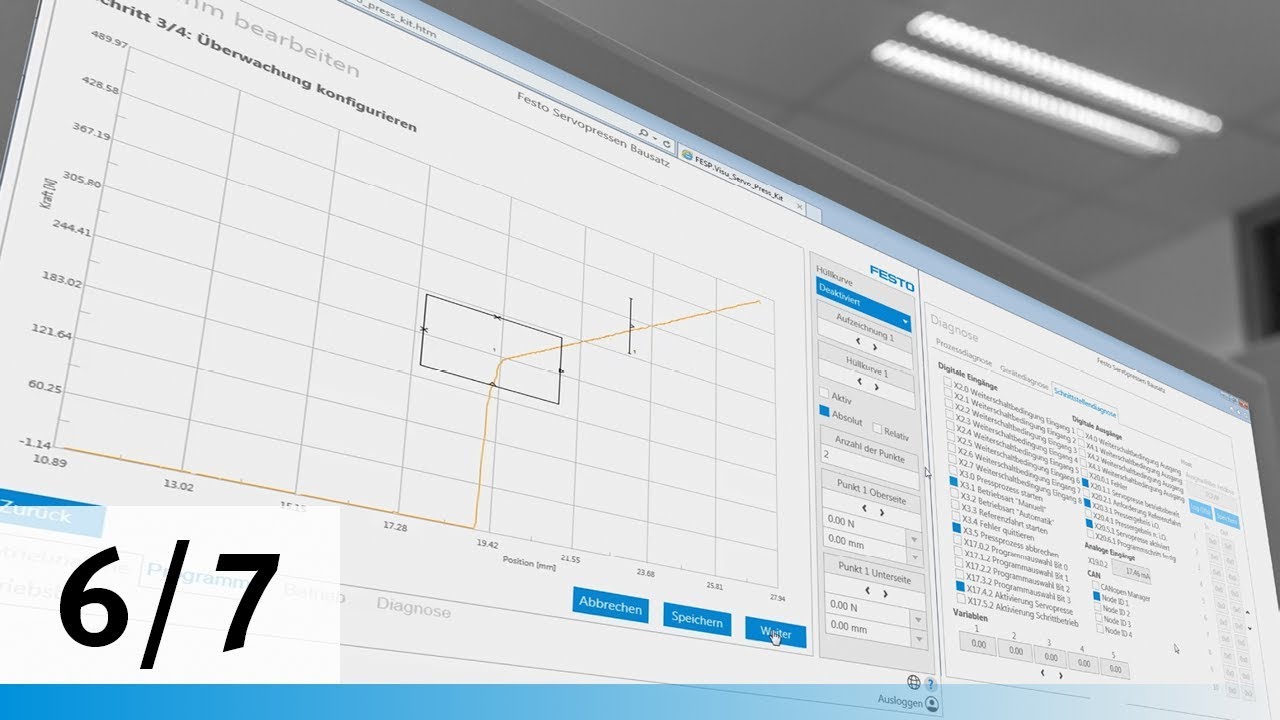Enable the Aktiv checkbox
This screenshot has height=720, width=1280.
825,392
